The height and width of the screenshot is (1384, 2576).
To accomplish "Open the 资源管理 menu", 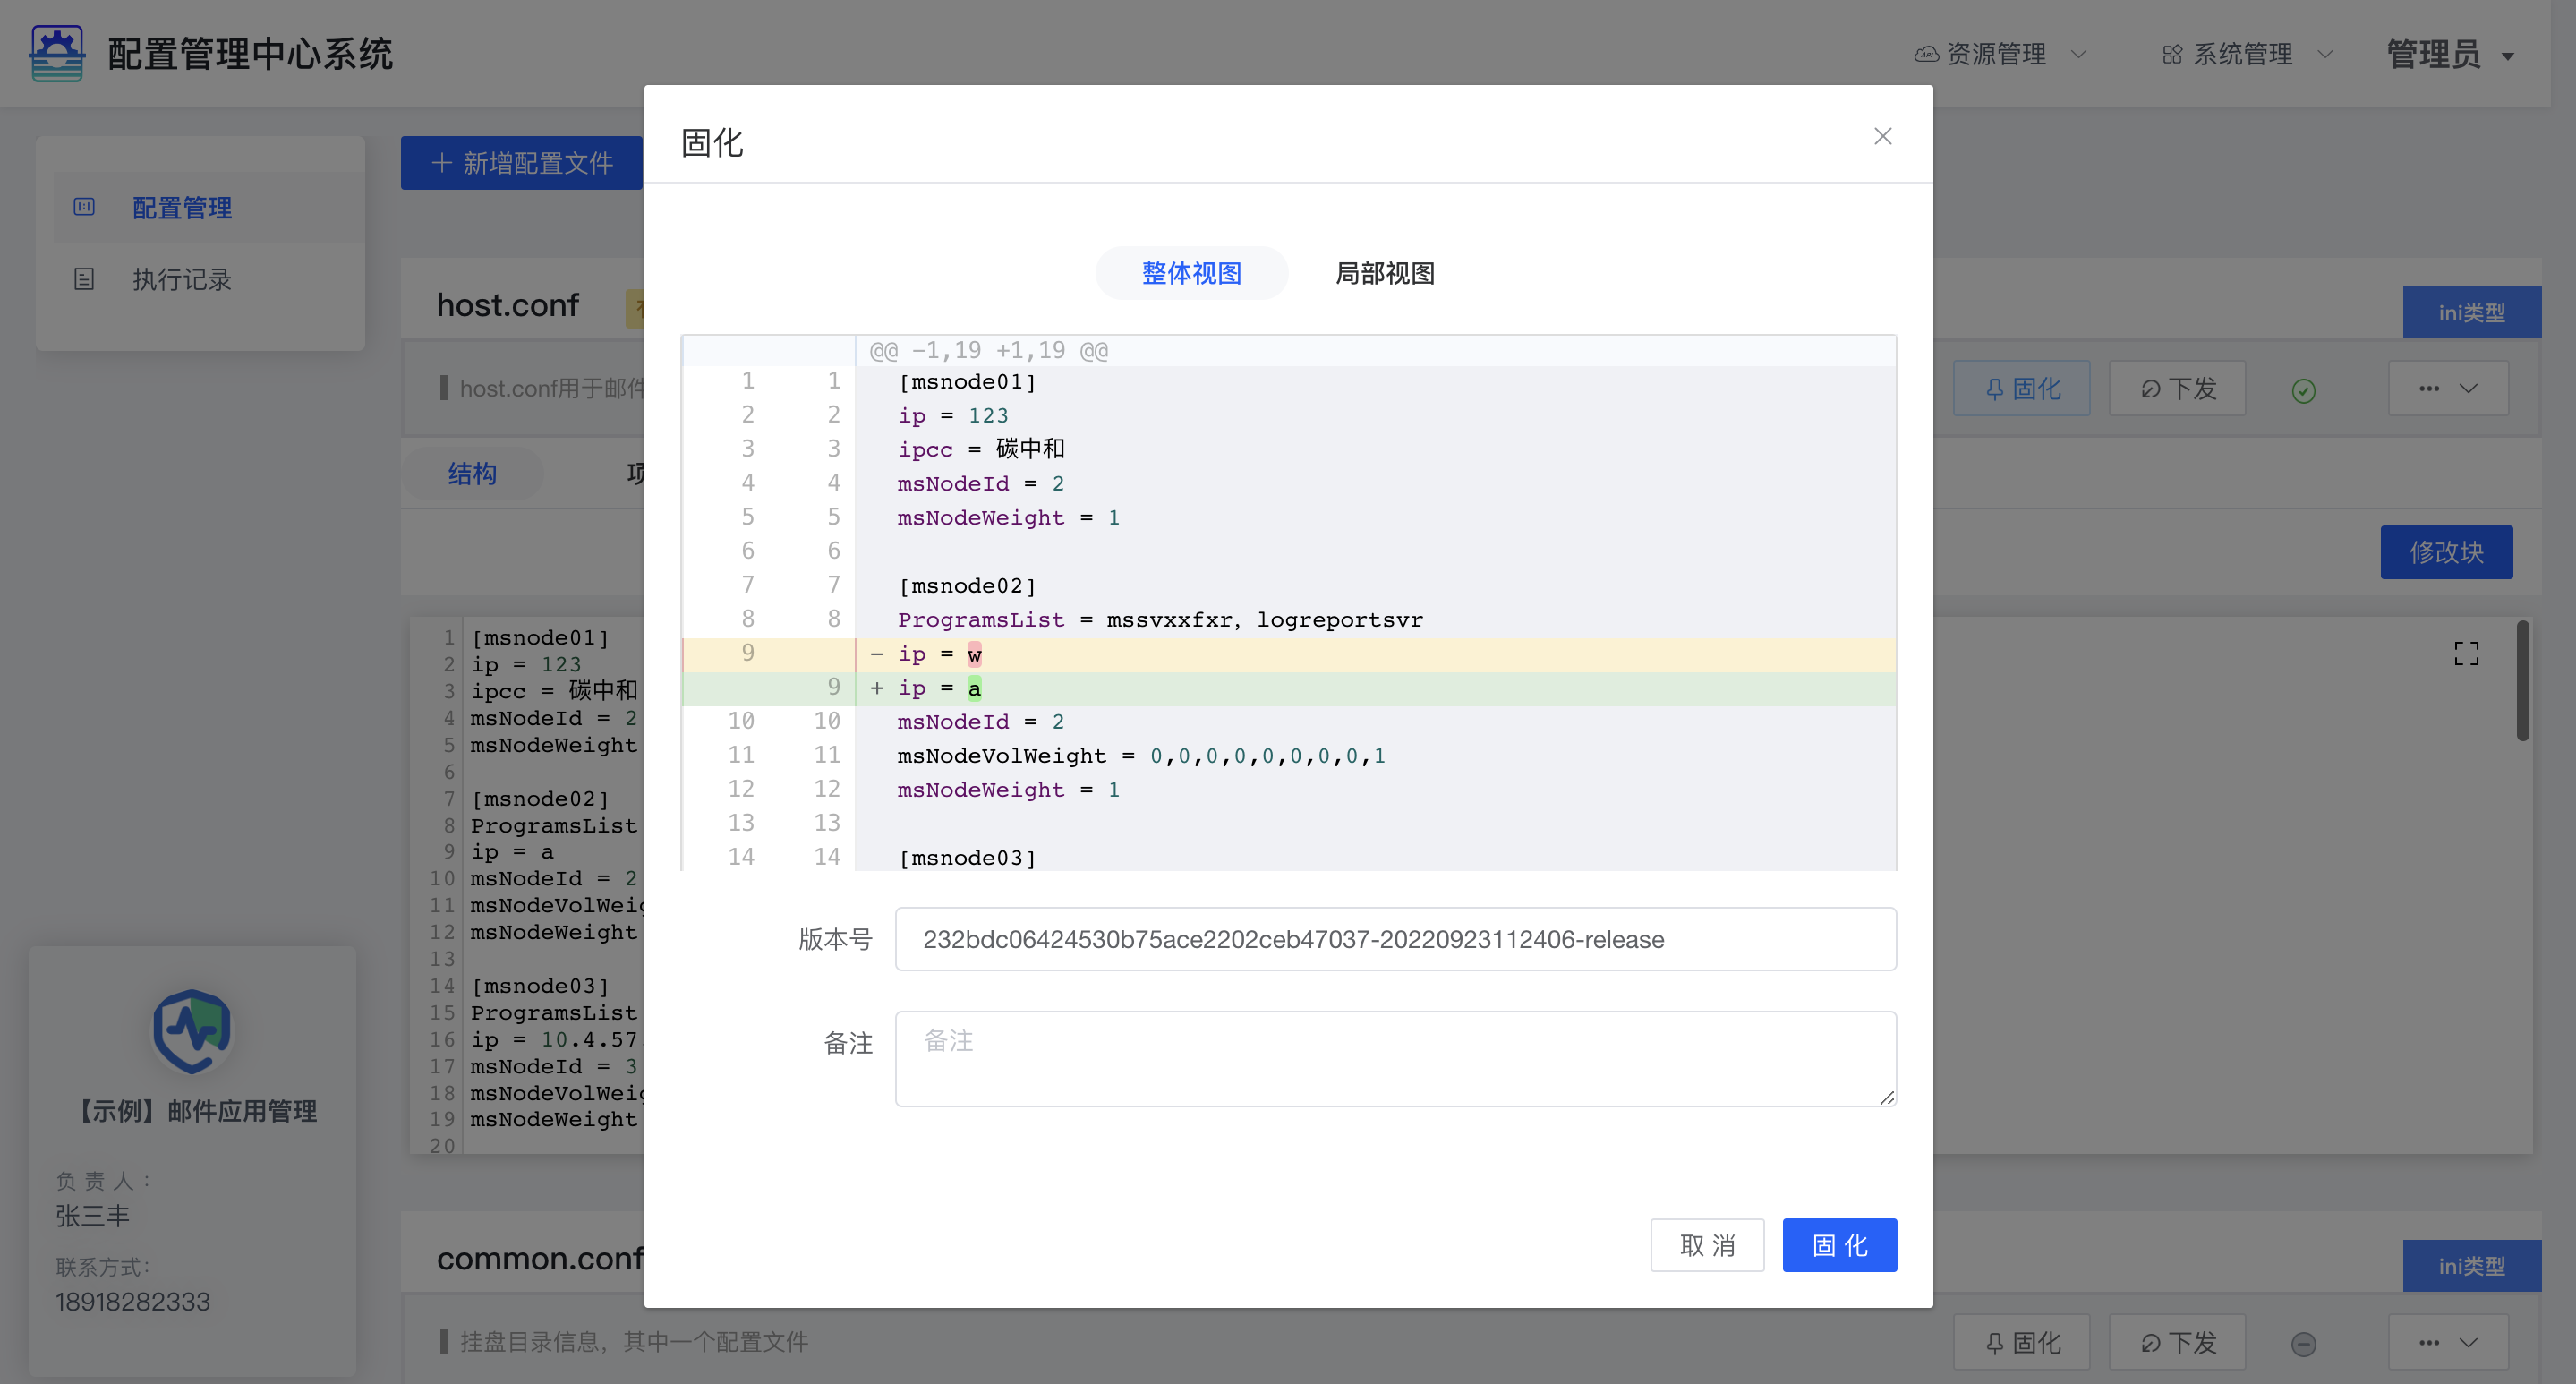I will 2000,54.
